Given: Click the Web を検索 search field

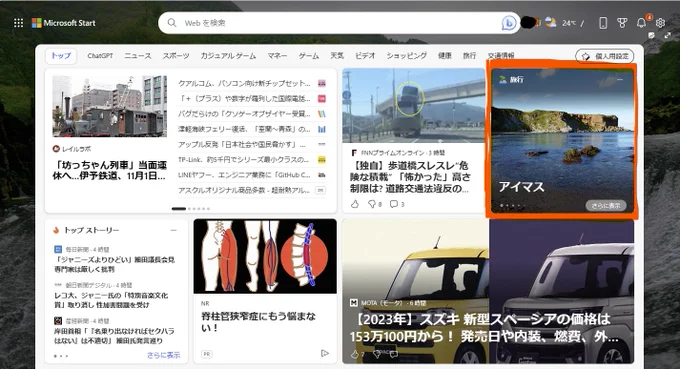Looking at the screenshot, I should pos(339,23).
